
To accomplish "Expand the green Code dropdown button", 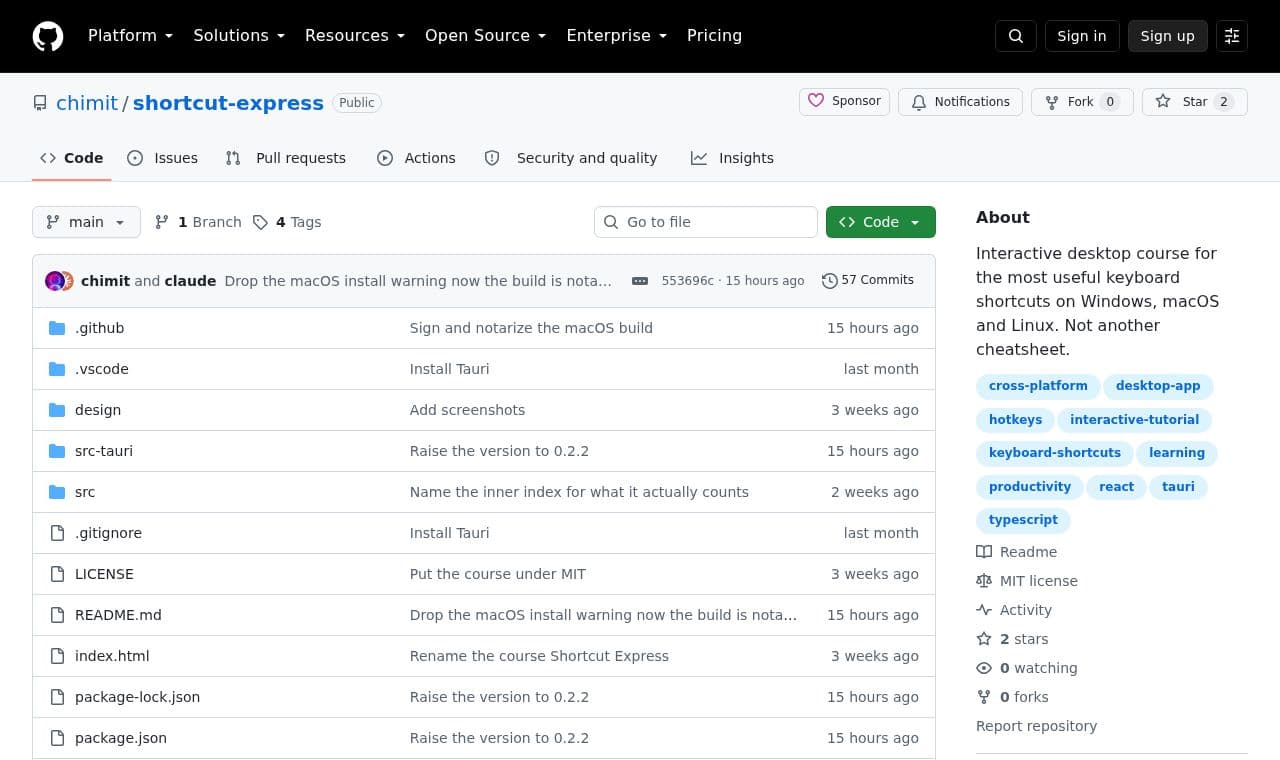I will [881, 222].
